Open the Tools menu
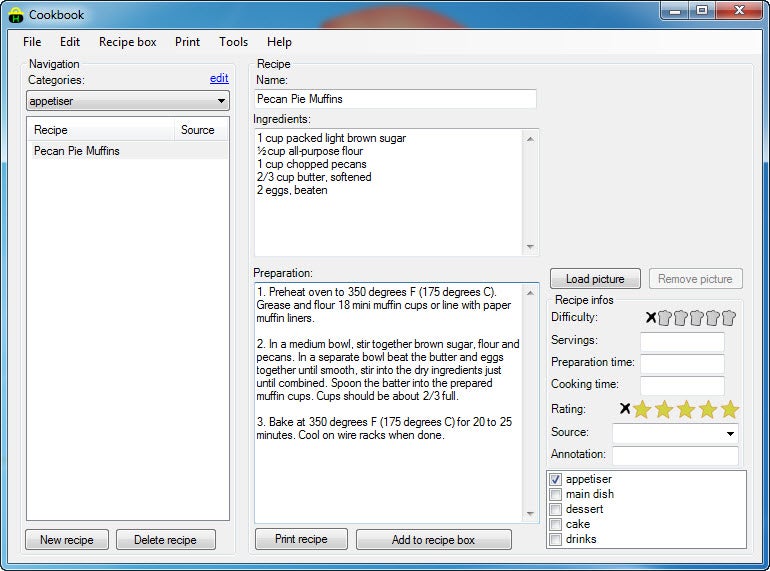This screenshot has height=571, width=770. (233, 42)
